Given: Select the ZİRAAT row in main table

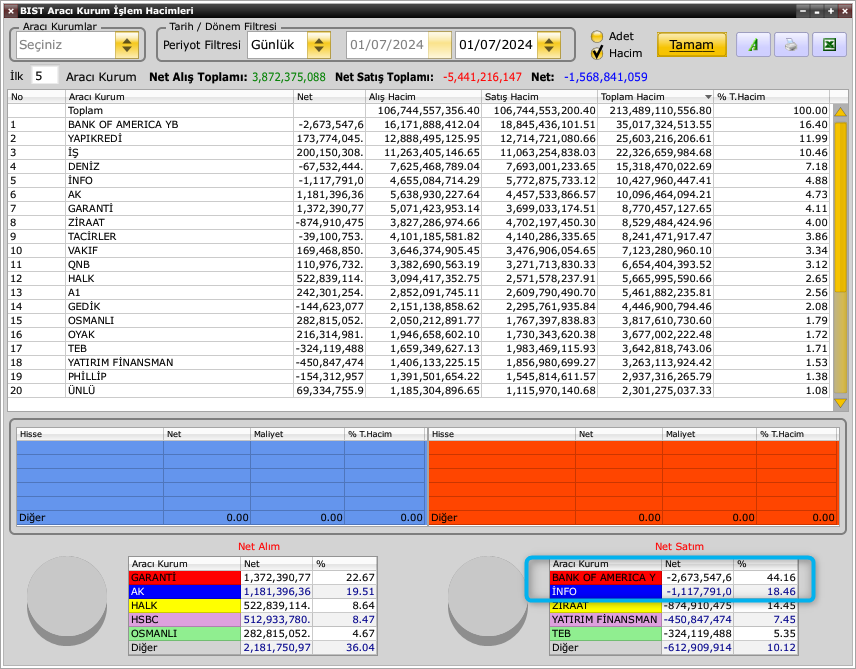Looking at the screenshot, I should [x=419, y=223].
